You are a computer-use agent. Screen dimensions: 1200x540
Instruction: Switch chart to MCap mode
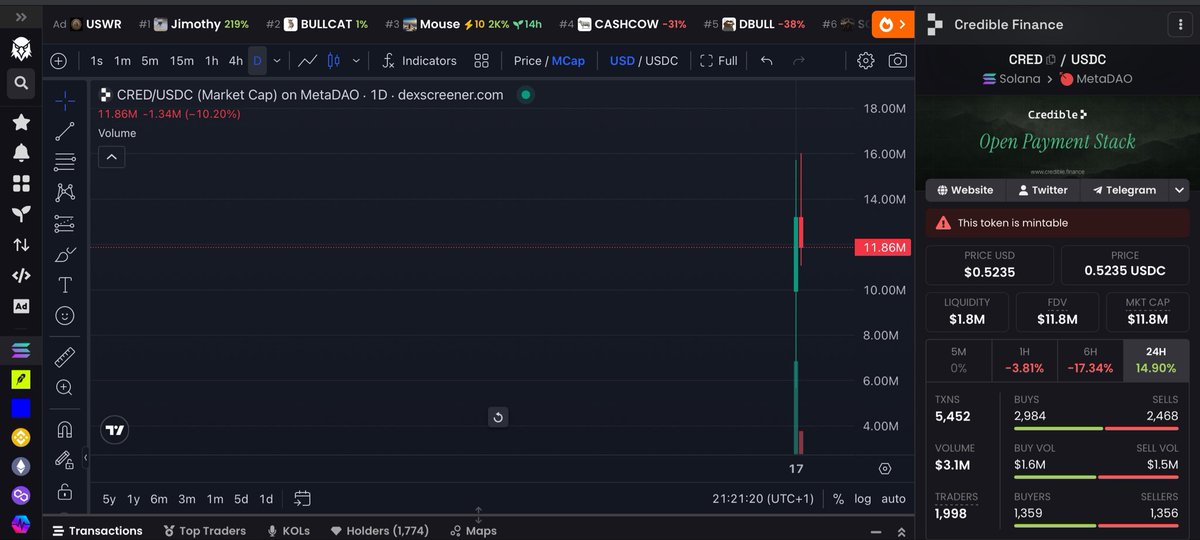coord(568,61)
